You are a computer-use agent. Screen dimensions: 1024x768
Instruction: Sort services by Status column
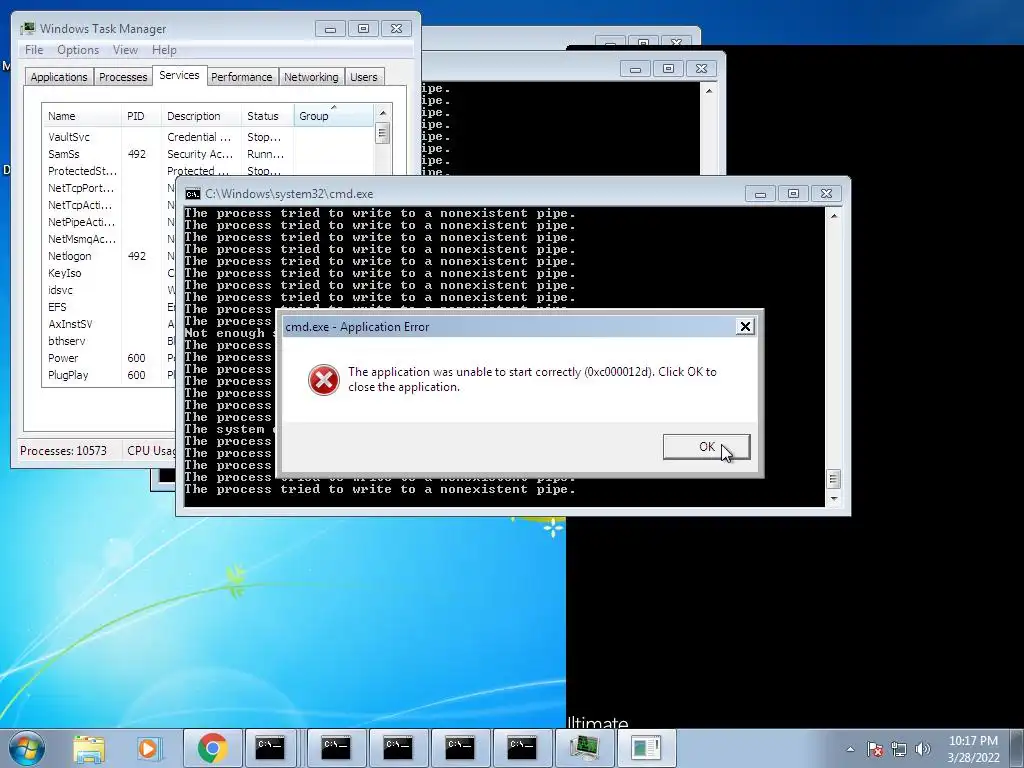[x=268, y=116]
